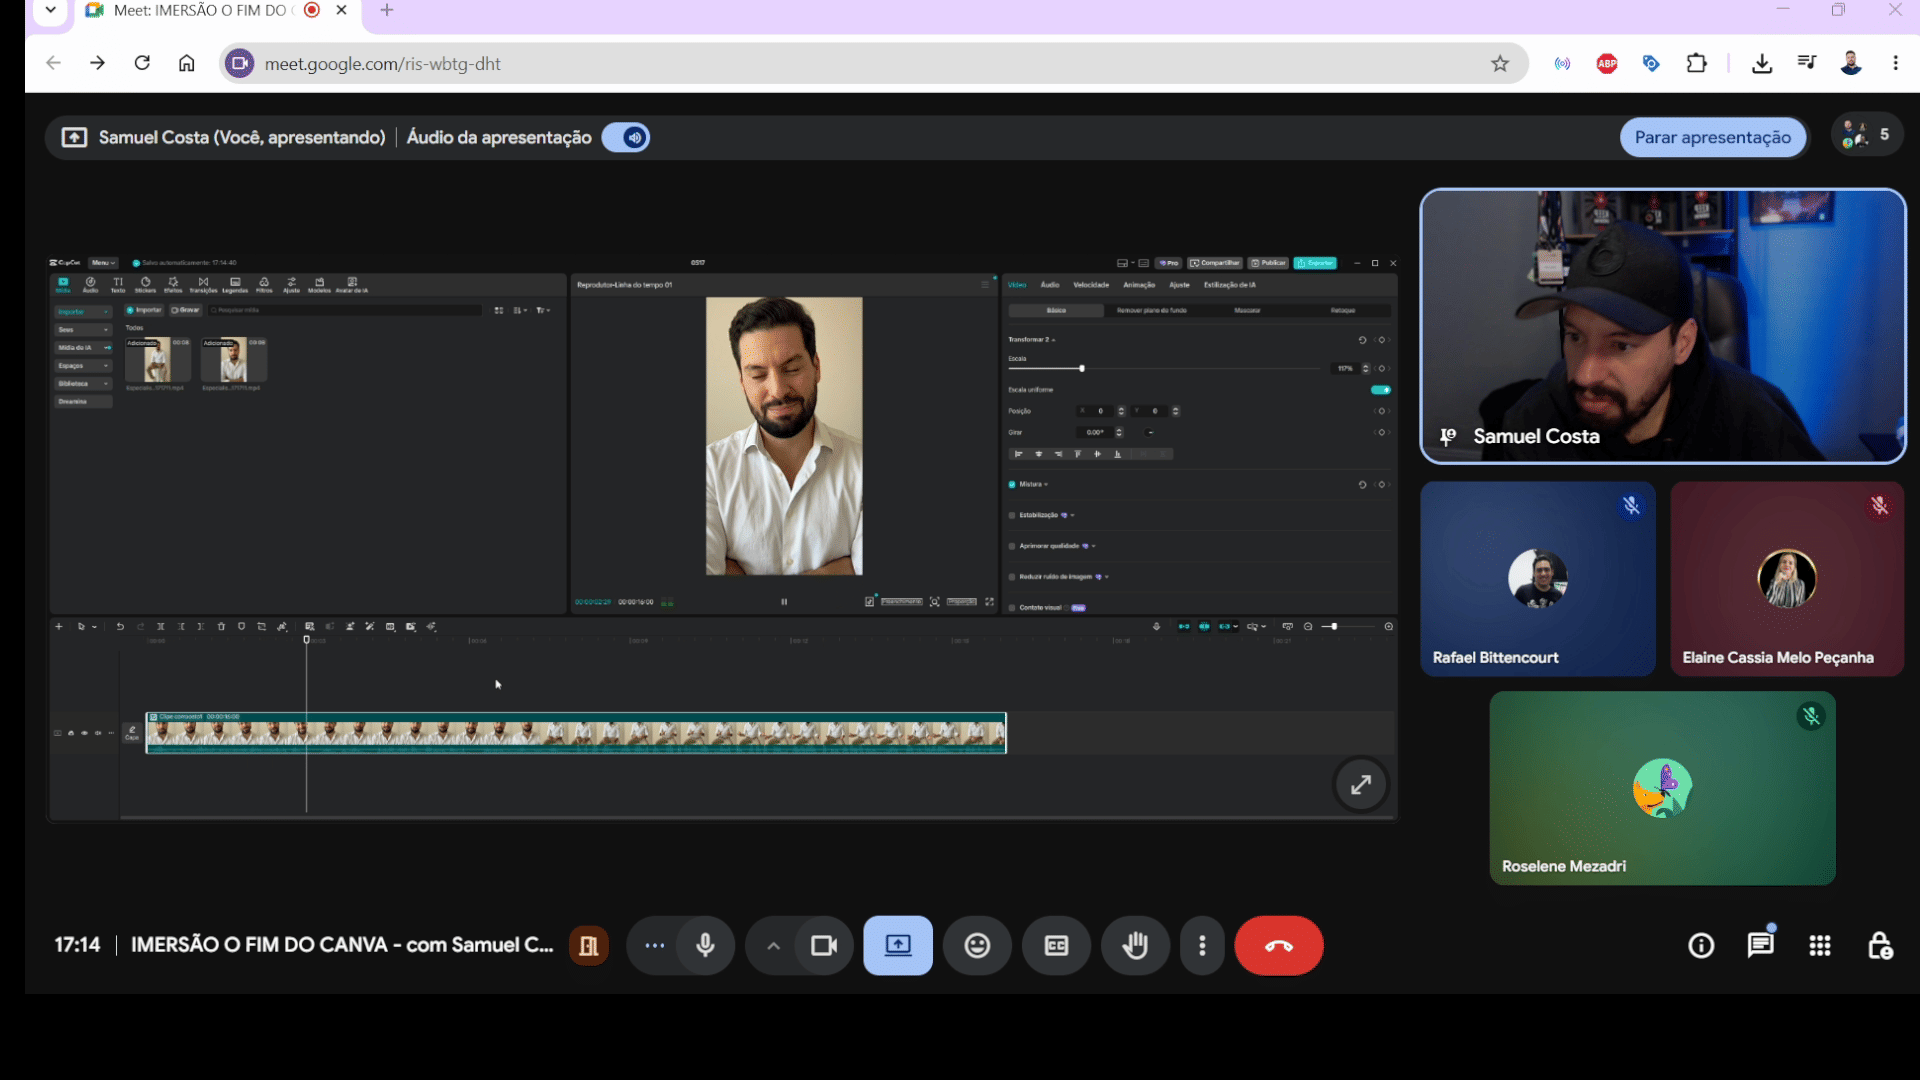Screen dimensions: 1920x1080
Task: Open the emoji reactions button
Action: click(977, 945)
